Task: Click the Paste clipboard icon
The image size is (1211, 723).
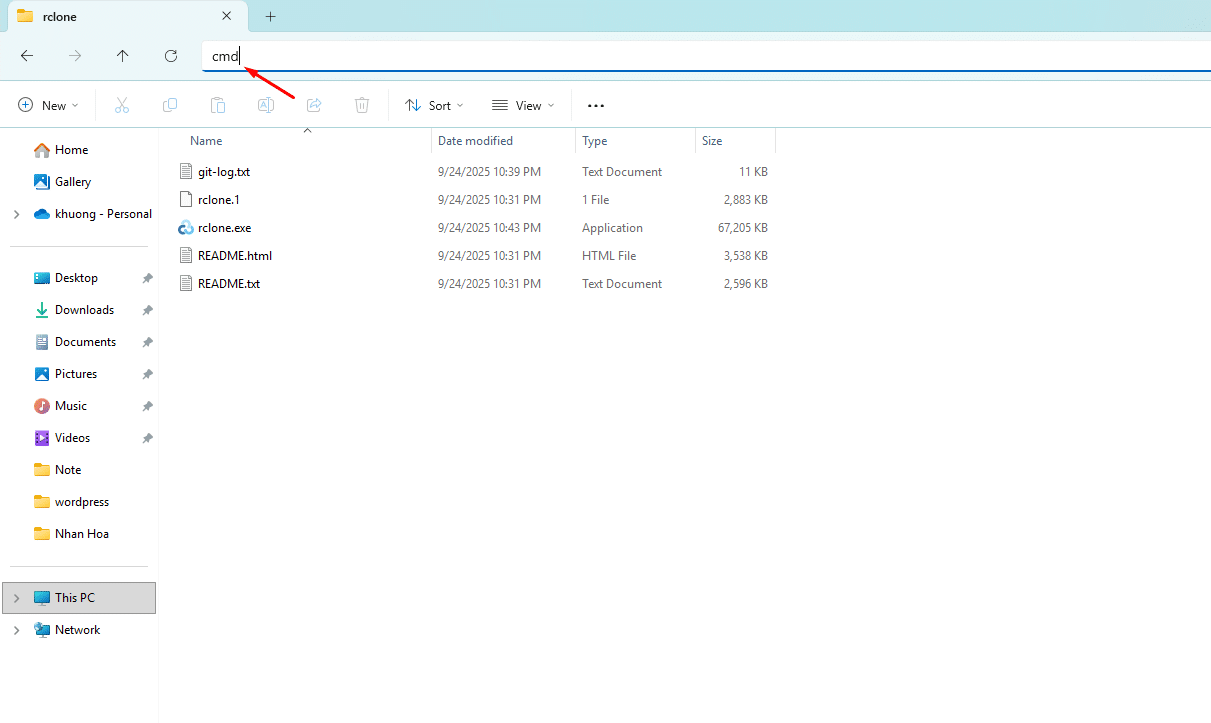Action: tap(218, 105)
